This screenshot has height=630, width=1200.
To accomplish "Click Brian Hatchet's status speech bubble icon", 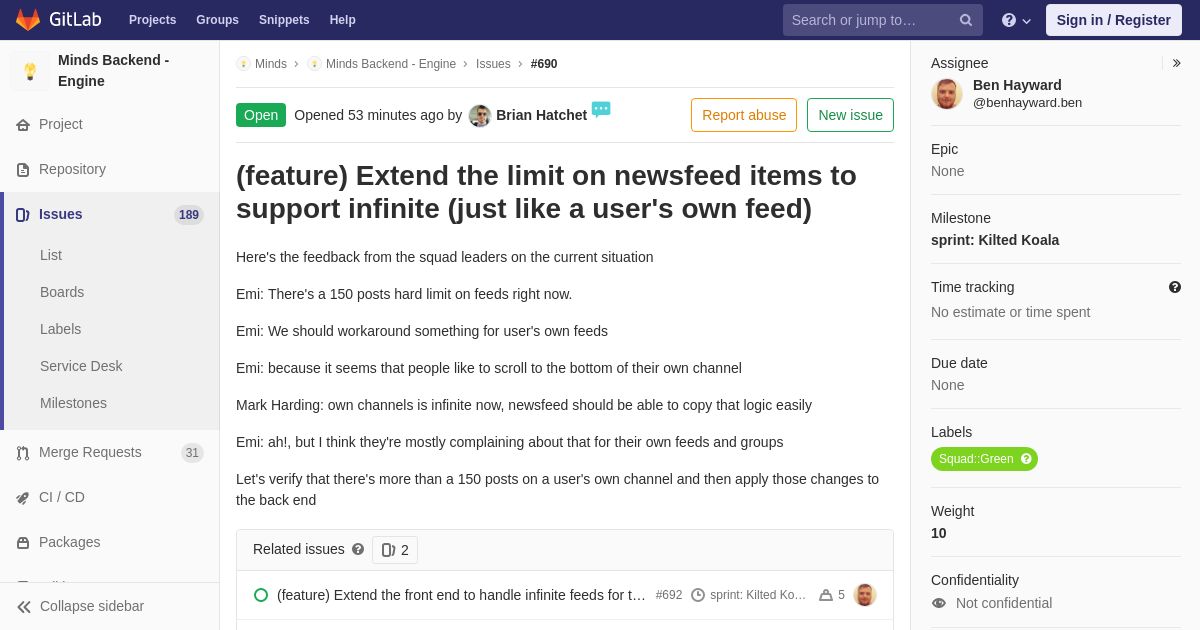I will tap(601, 109).
